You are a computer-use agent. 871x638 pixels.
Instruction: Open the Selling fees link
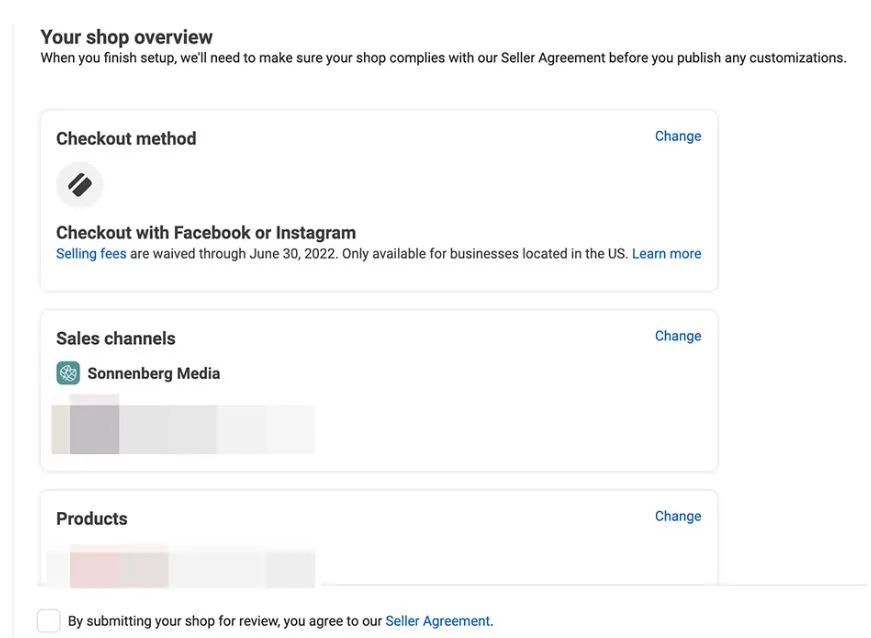[x=91, y=254]
